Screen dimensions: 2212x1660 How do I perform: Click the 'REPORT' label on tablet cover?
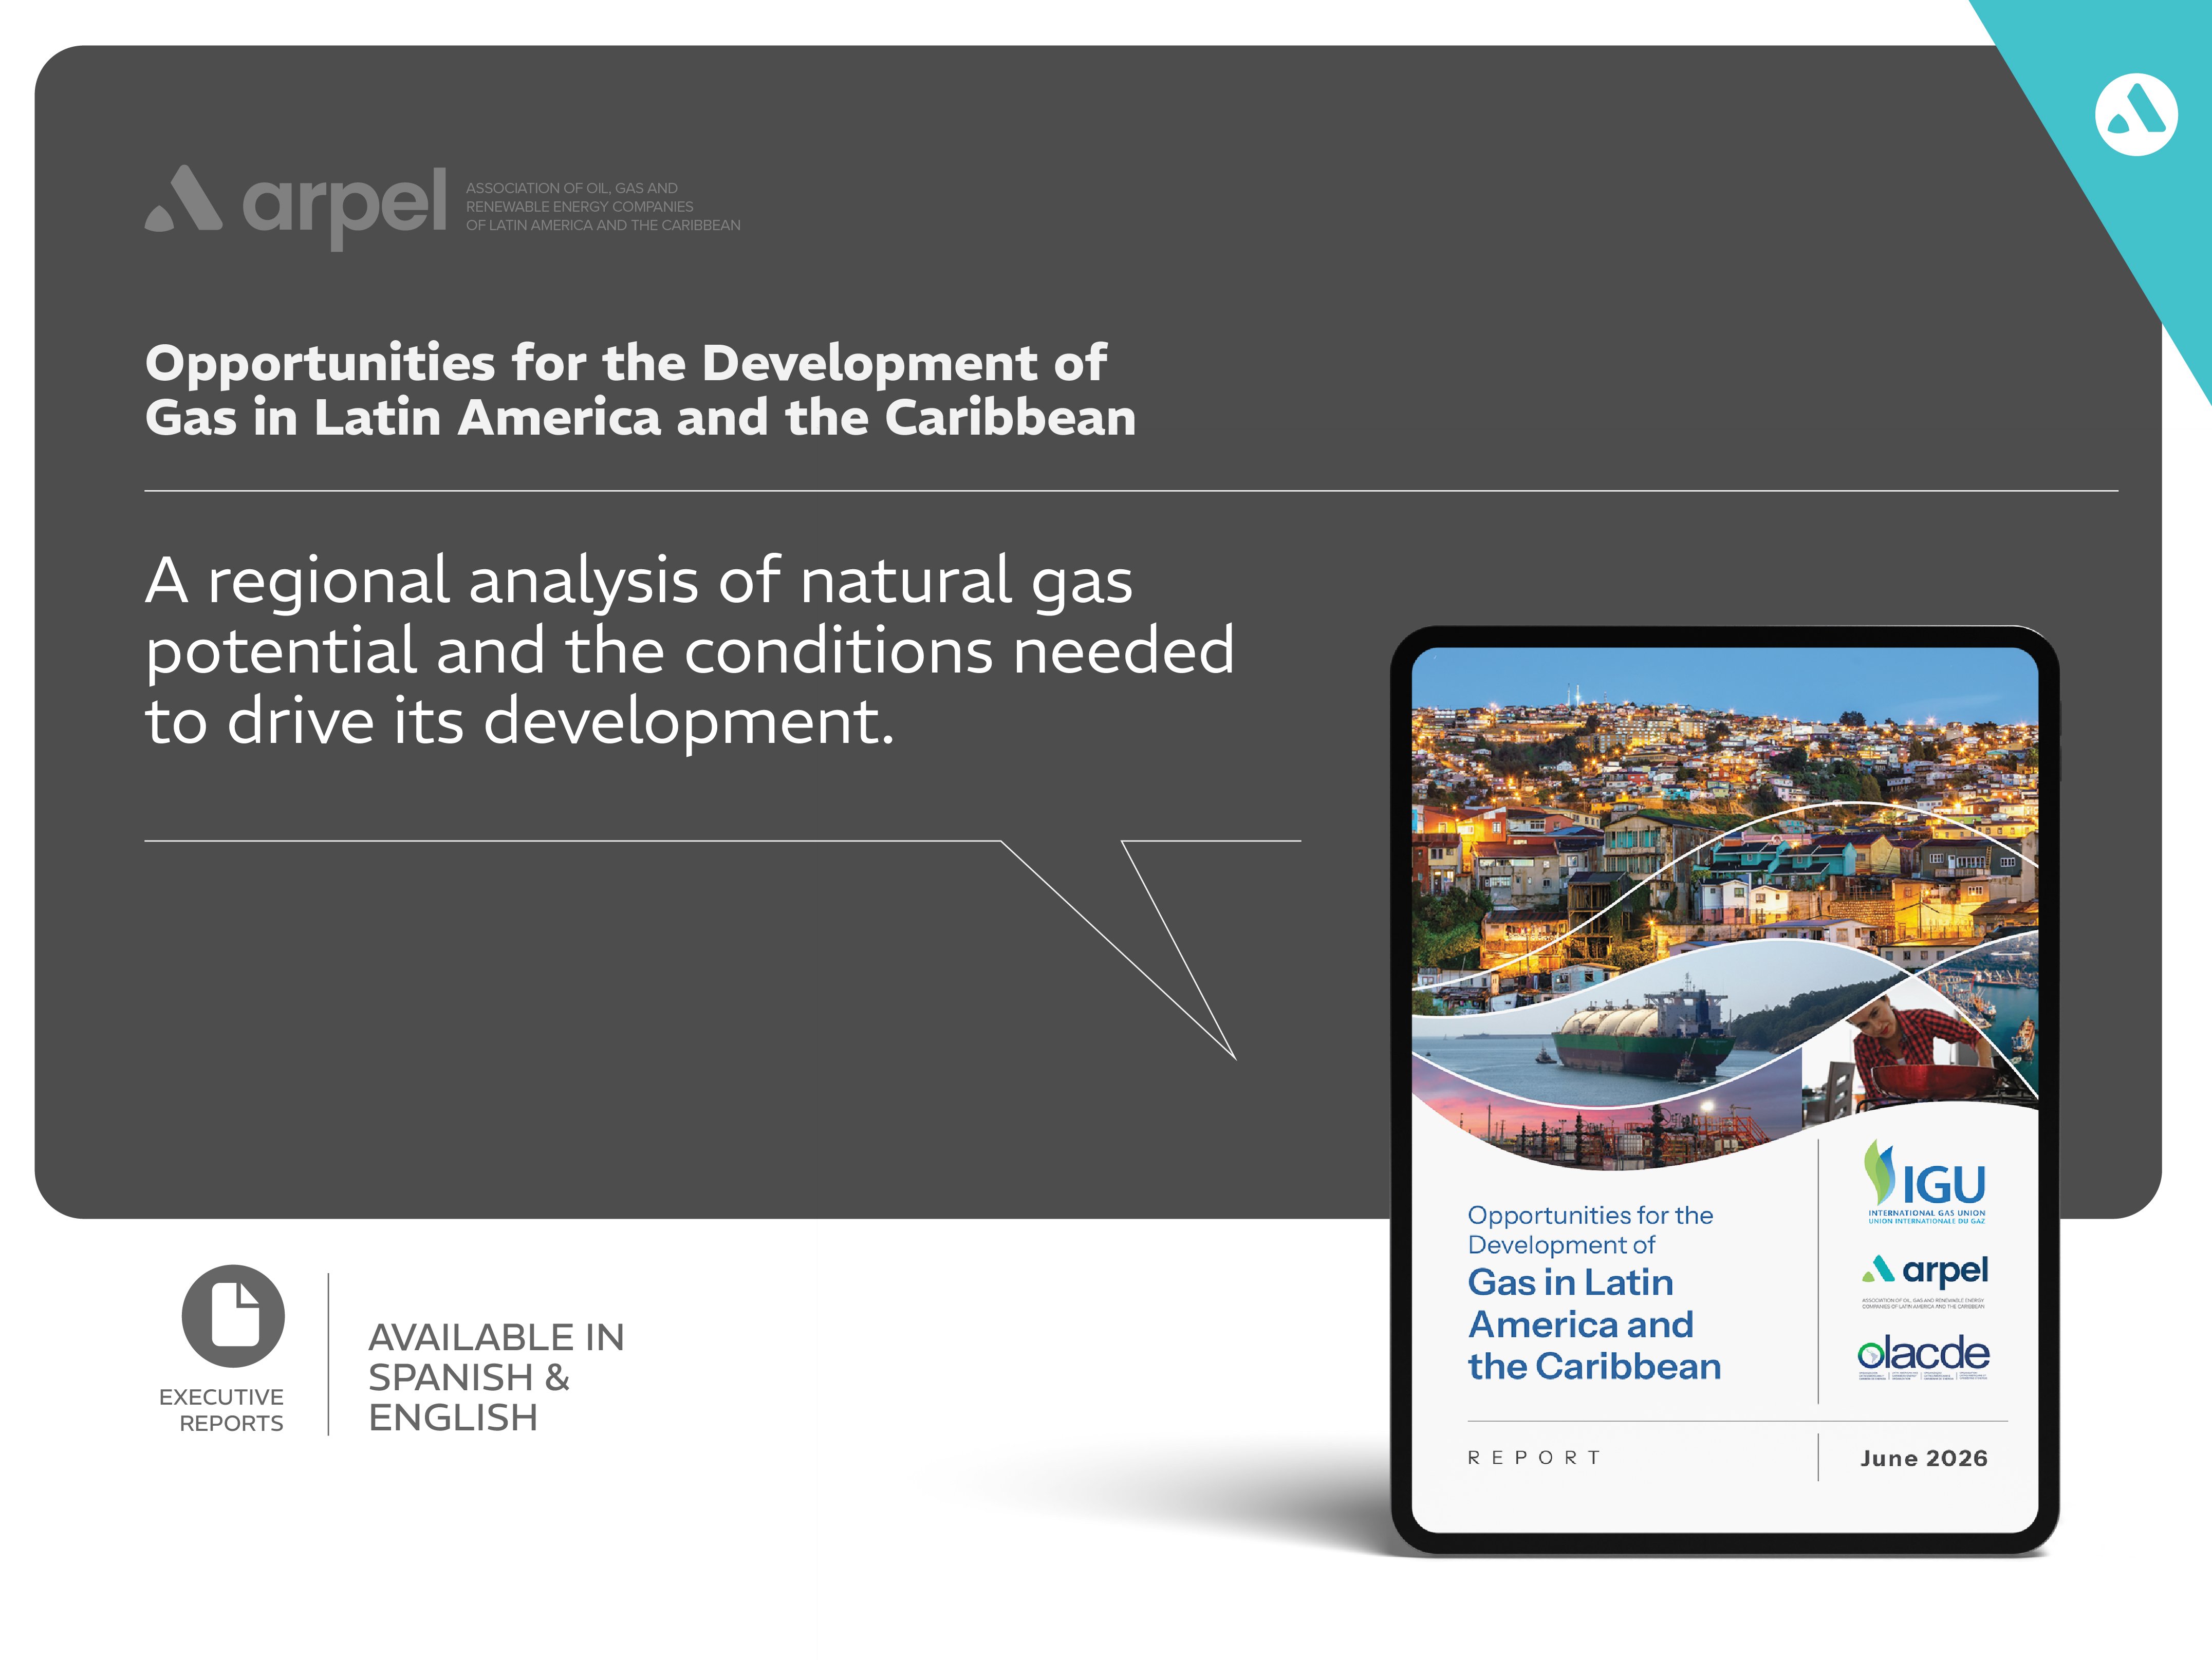point(1534,1458)
